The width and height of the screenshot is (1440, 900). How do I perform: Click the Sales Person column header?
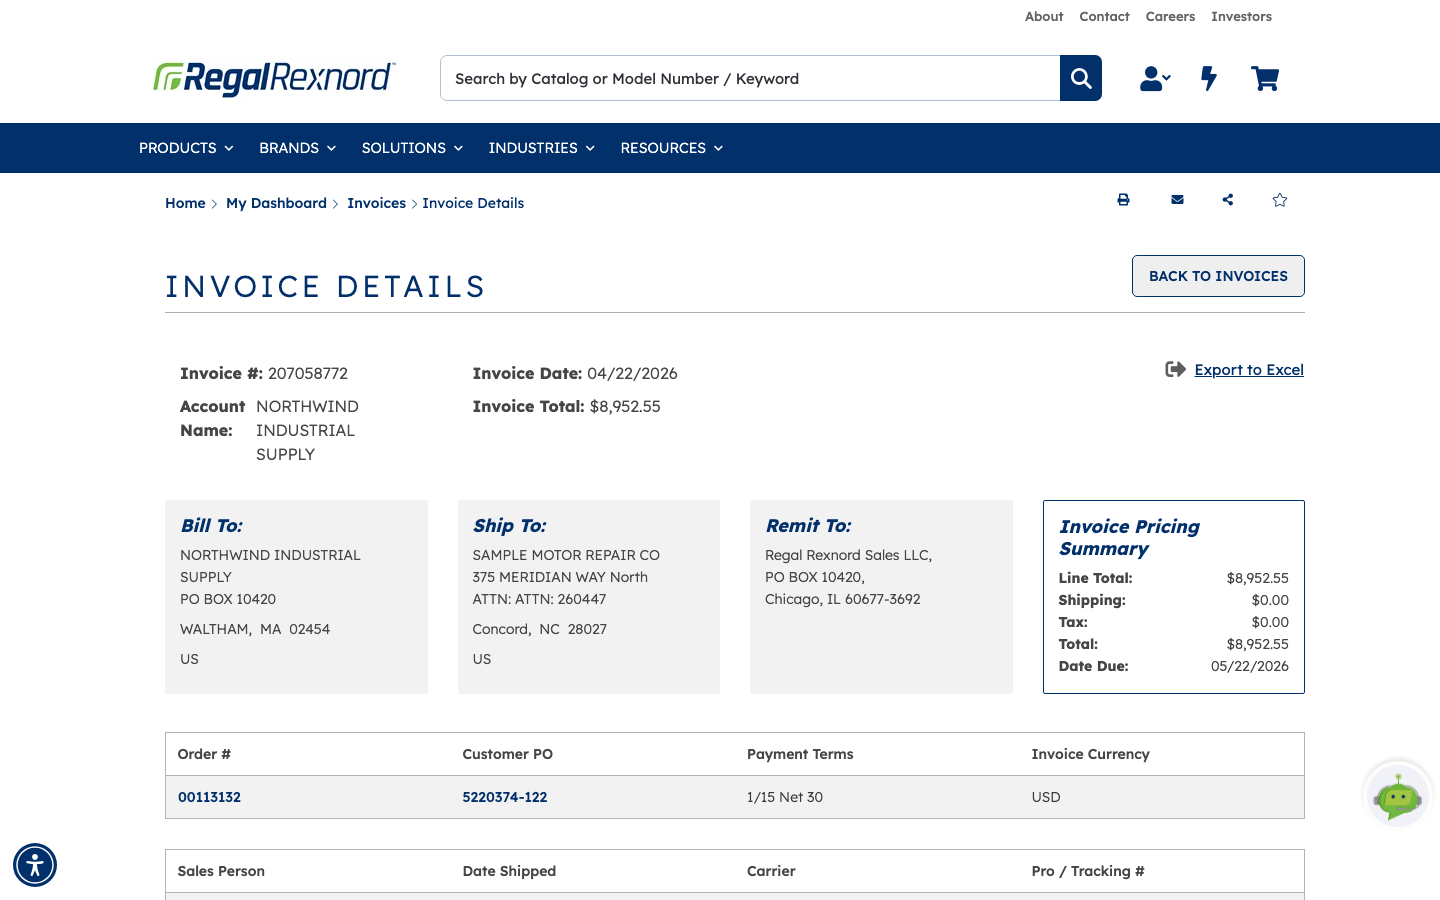221,871
